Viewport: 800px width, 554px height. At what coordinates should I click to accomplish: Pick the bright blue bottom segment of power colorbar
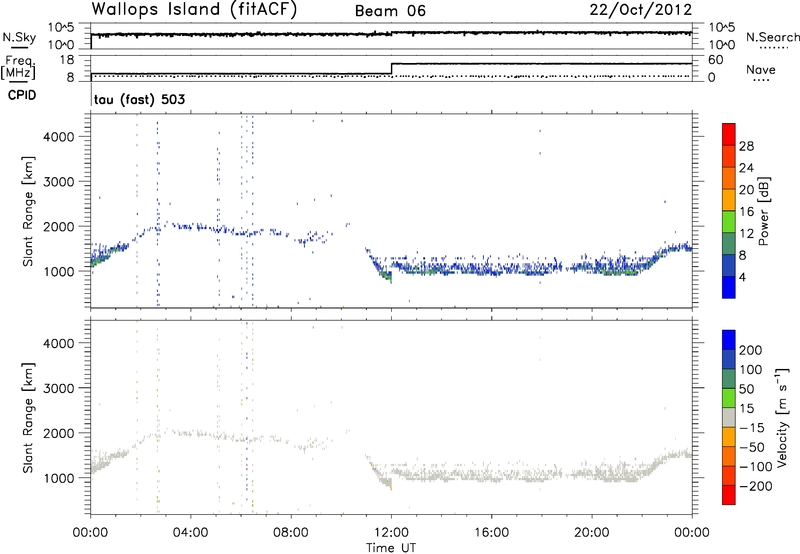[729, 287]
